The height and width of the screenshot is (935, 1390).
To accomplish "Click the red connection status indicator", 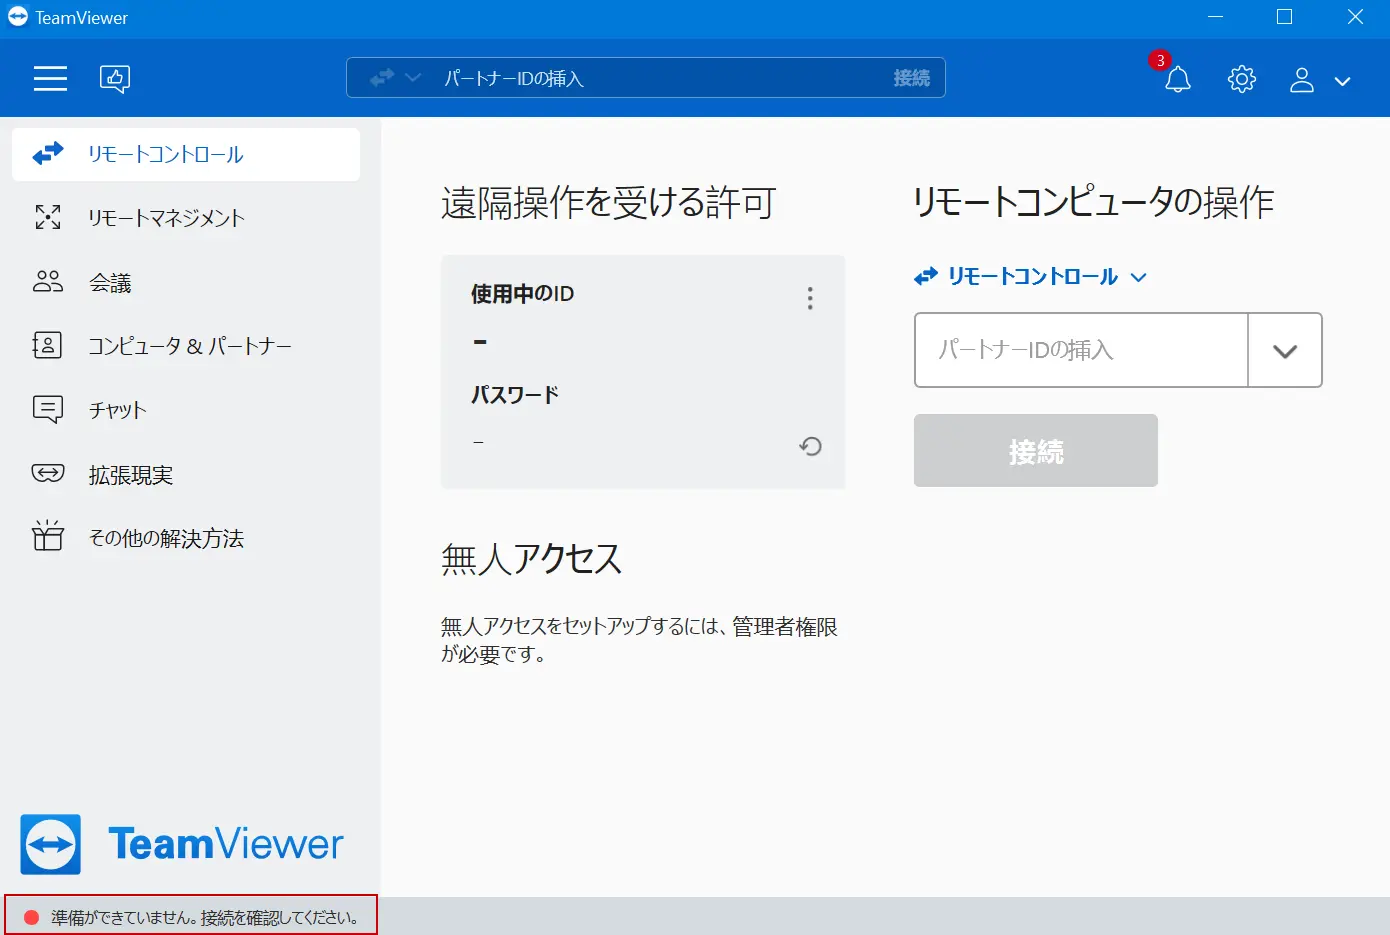I will (x=31, y=917).
